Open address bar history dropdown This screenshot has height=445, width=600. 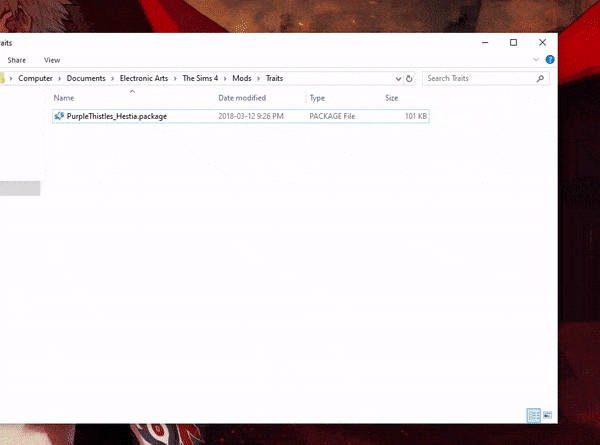click(397, 78)
